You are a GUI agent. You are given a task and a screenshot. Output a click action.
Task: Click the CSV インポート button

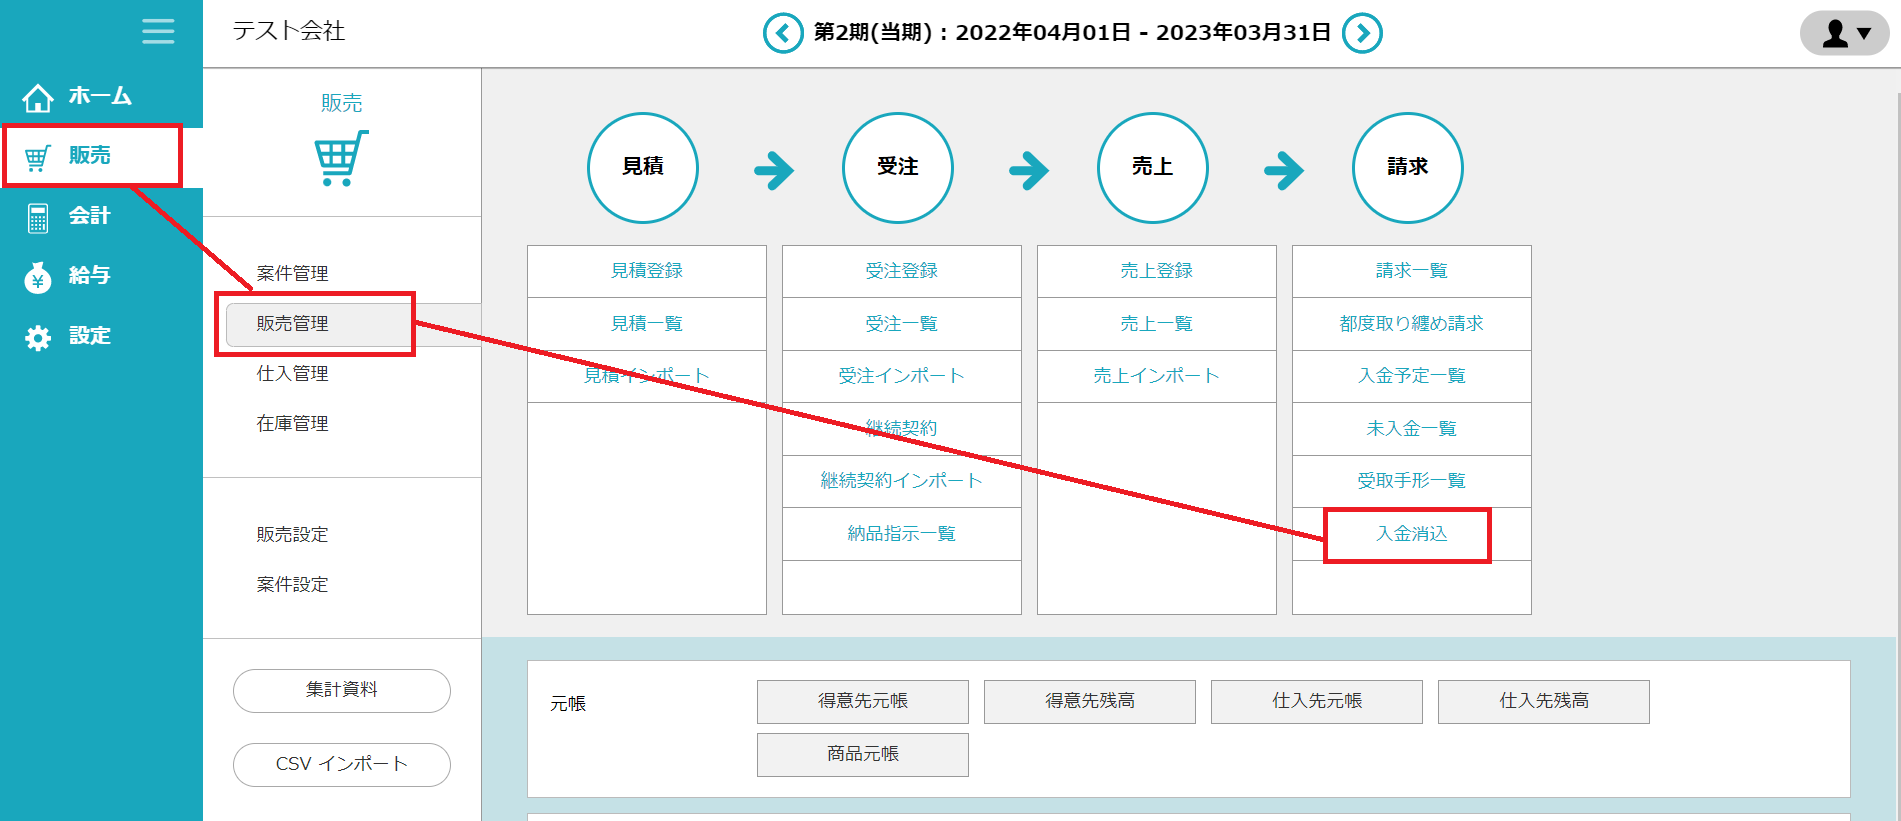tap(341, 764)
